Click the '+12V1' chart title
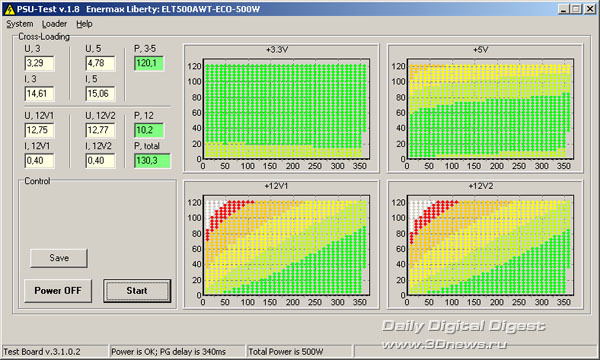The height and width of the screenshot is (360, 600). coord(276,186)
